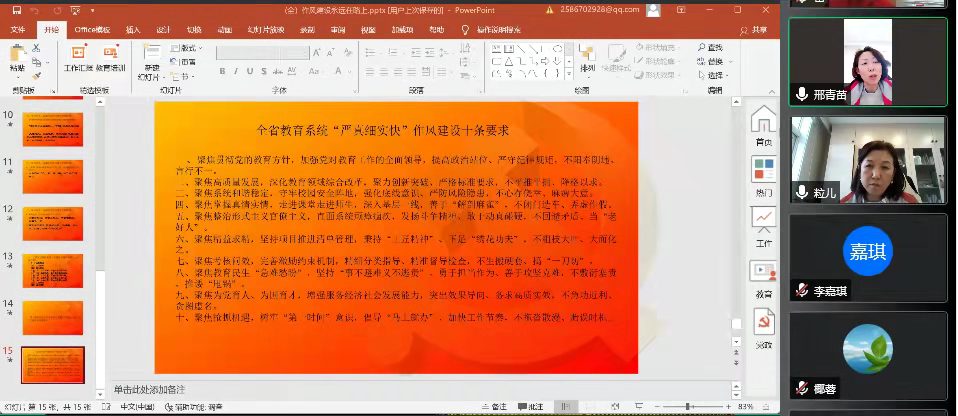The height and width of the screenshot is (416, 958).
Task: Toggle Align Left paragraph alignment
Action: click(369, 71)
